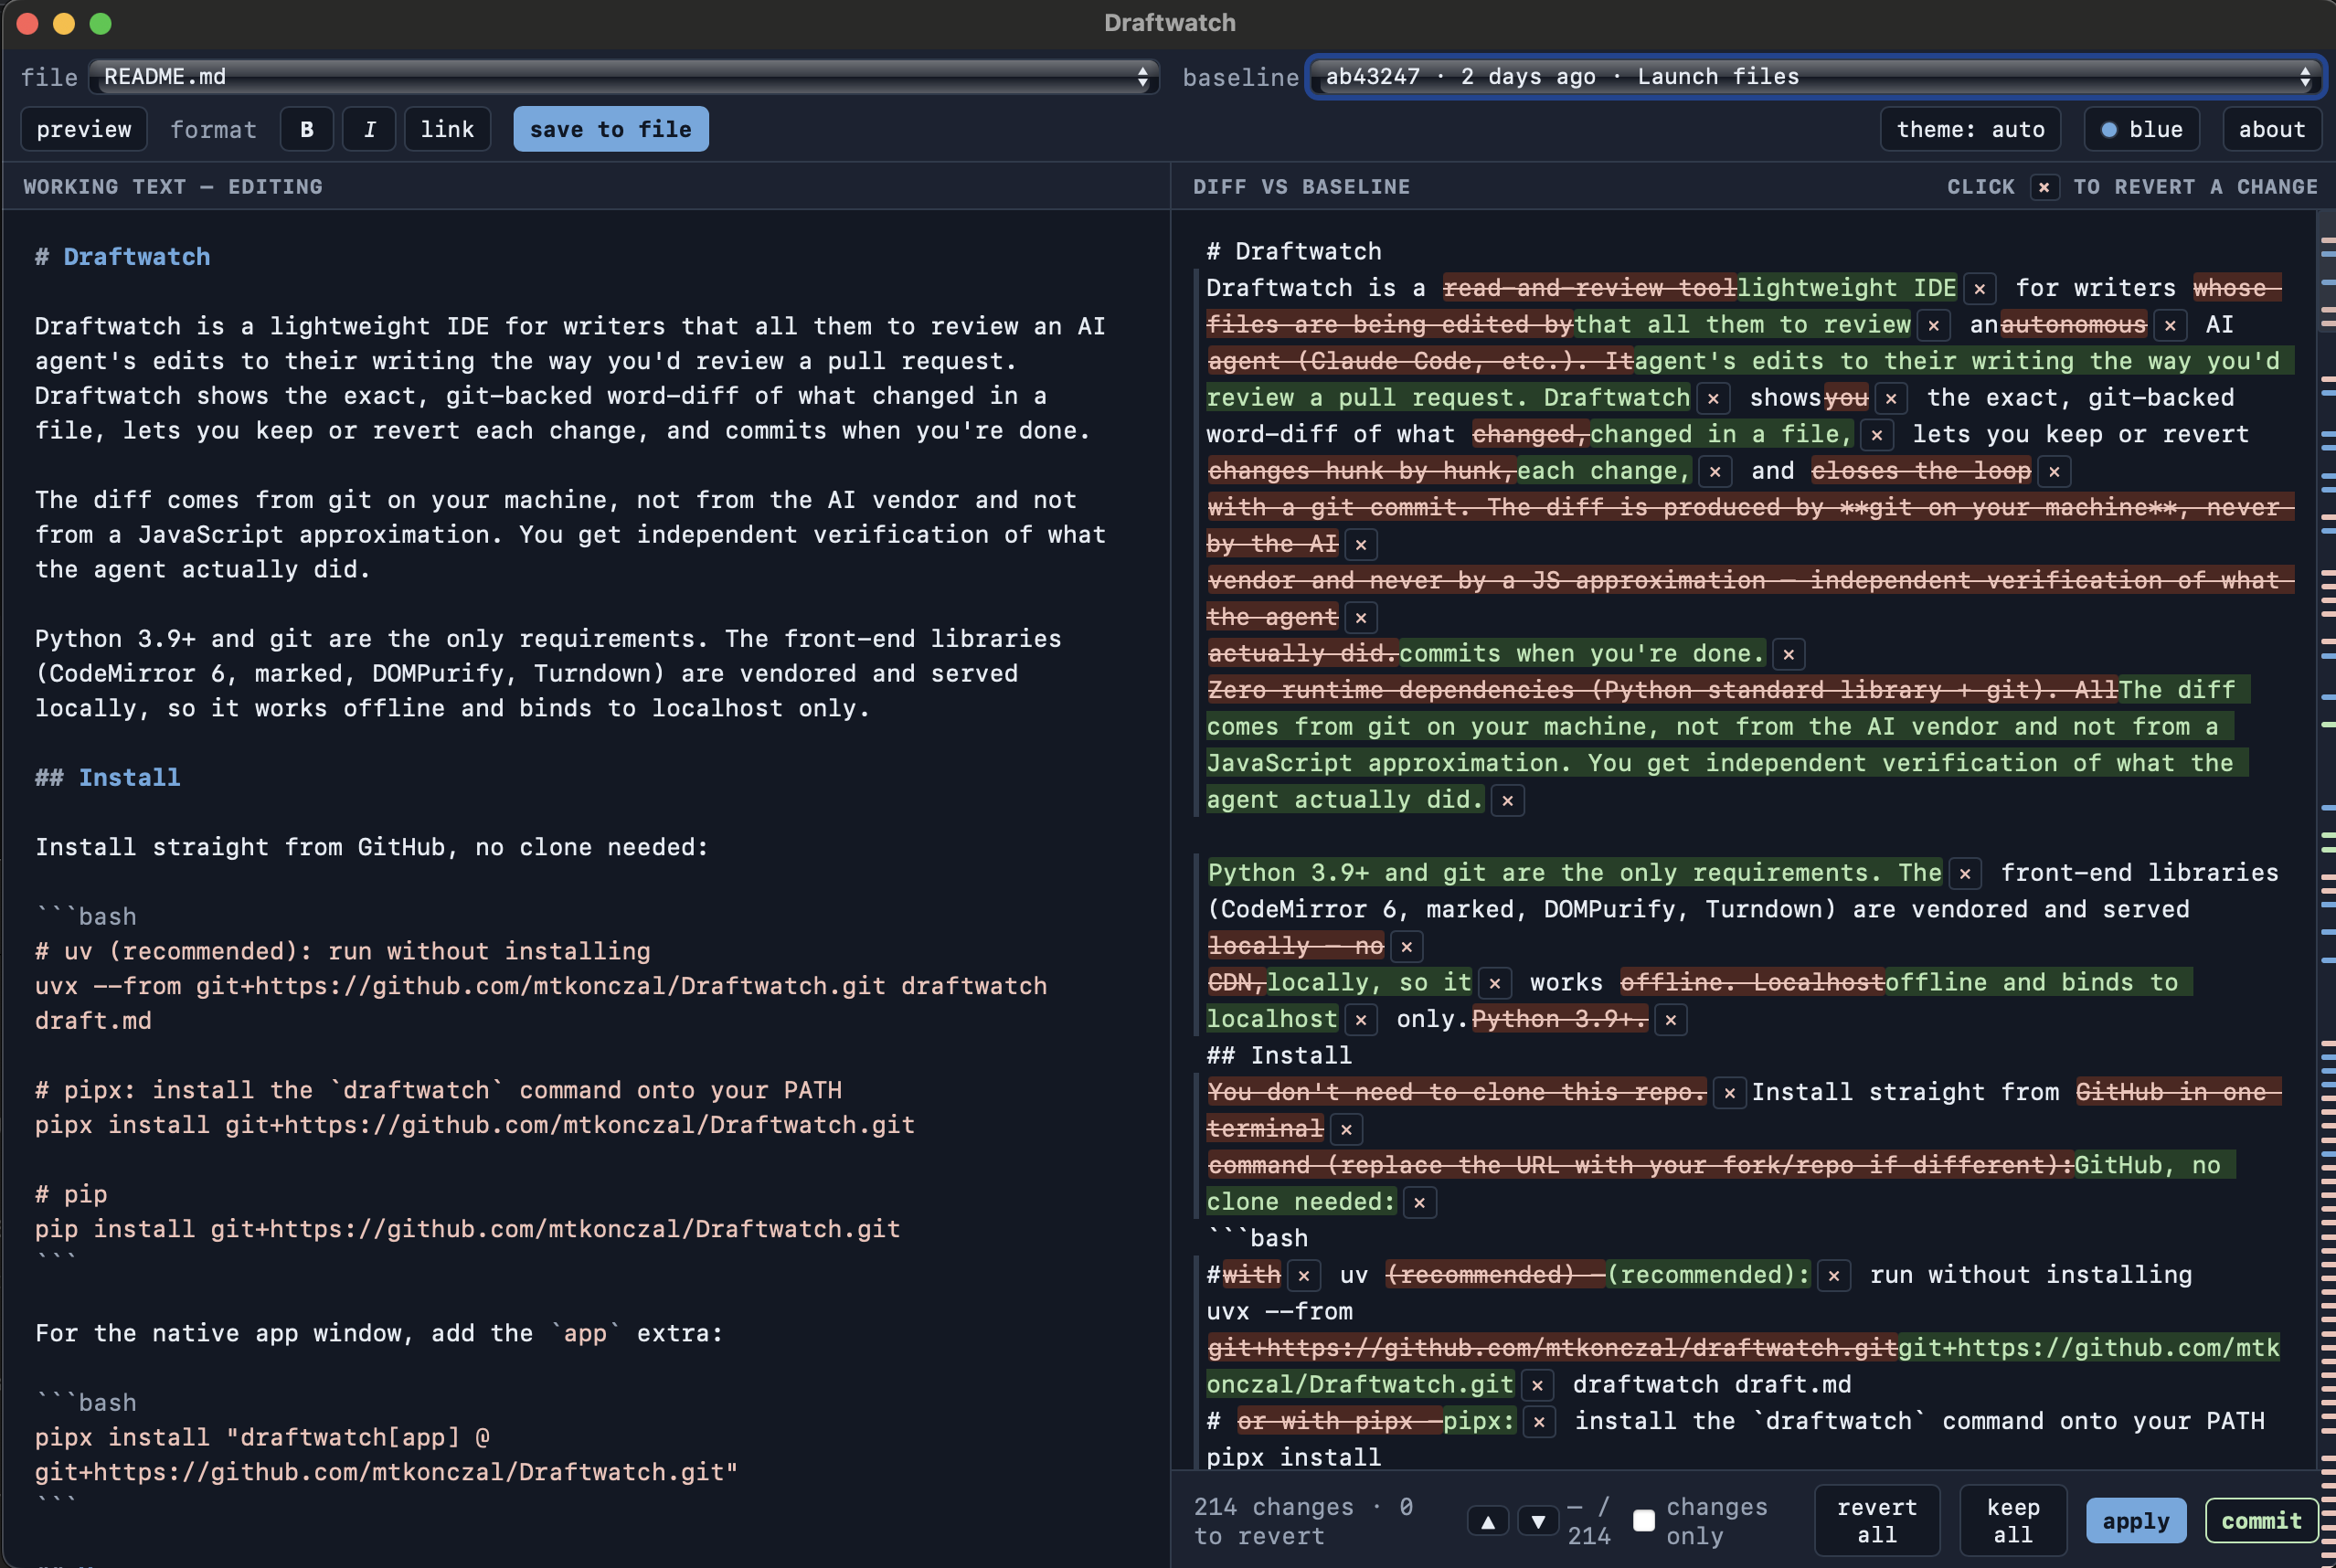This screenshot has height=1568, width=2336.
Task: Toggle the 'changes only' checkbox
Action: (1643, 1521)
